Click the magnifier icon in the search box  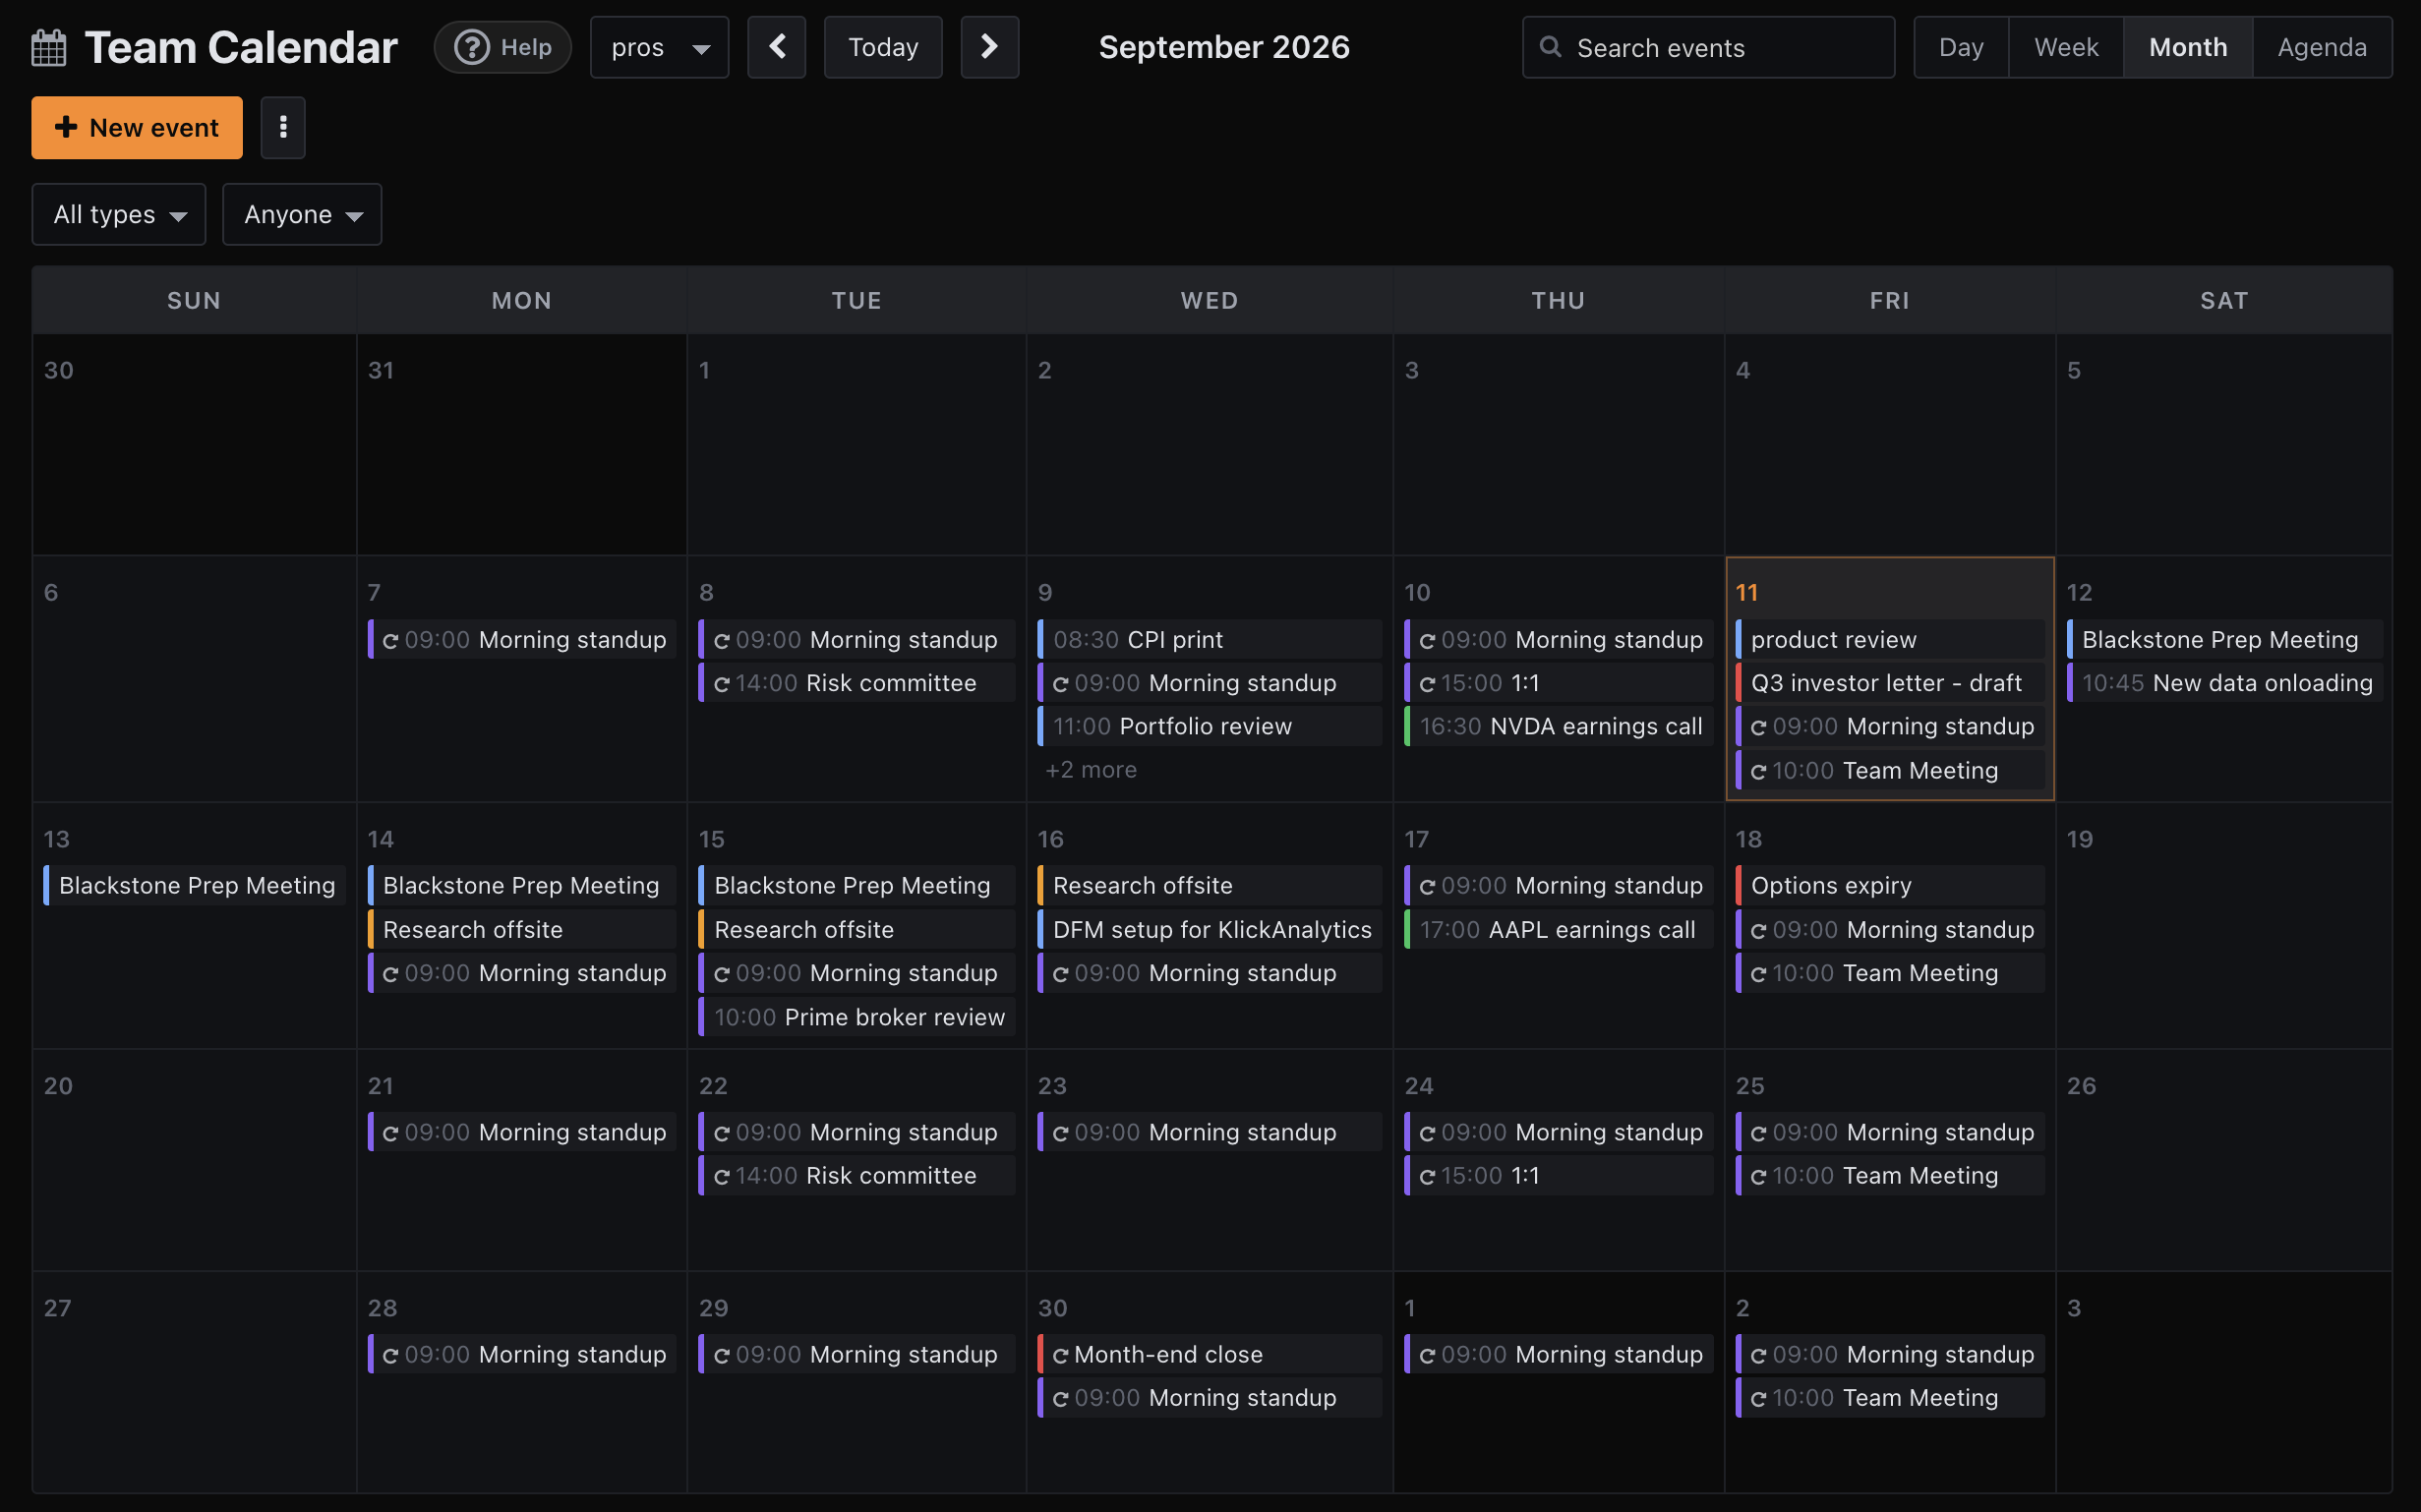pyautogui.click(x=1550, y=47)
